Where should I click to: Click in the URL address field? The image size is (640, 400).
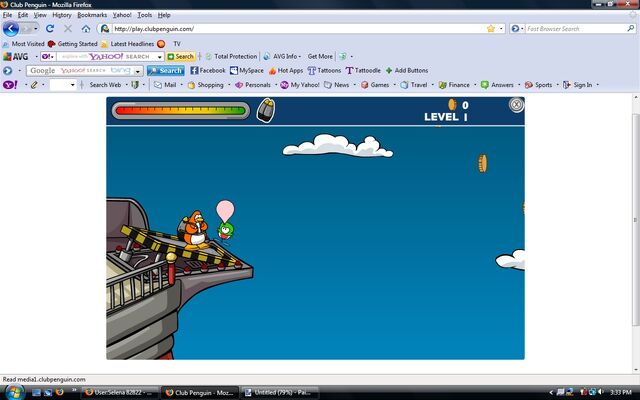pyautogui.click(x=299, y=29)
